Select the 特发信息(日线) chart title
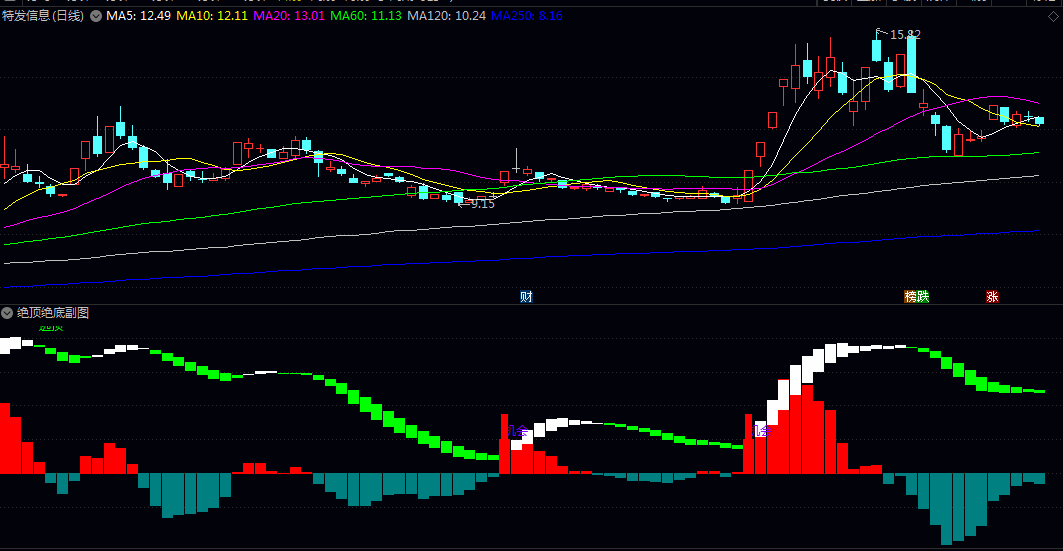1063x551 pixels. (x=43, y=16)
